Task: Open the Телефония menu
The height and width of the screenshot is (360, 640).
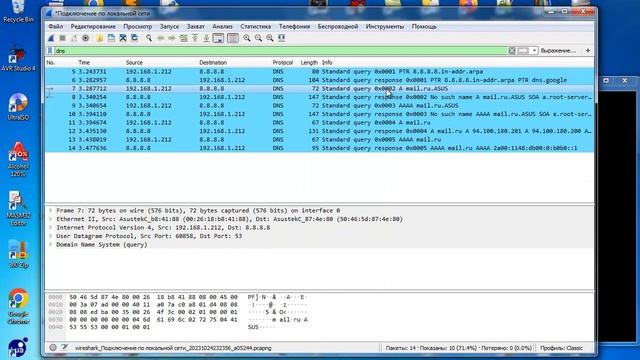Action: click(294, 27)
